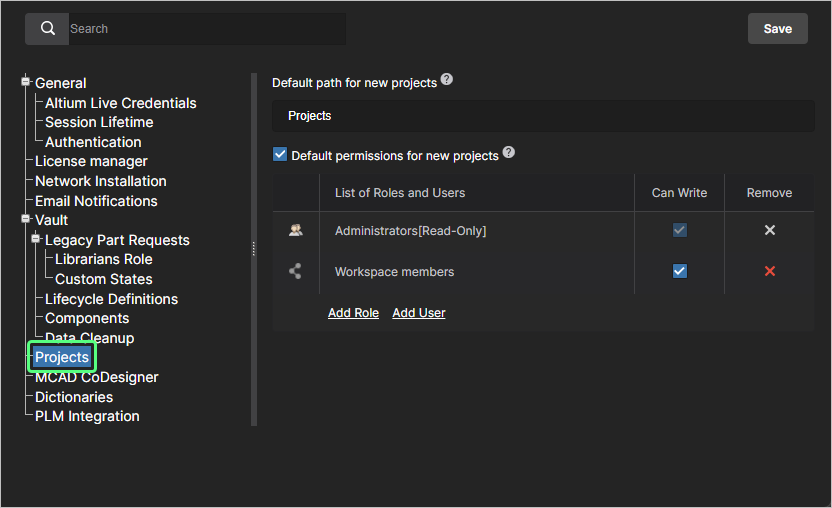Open Custom States settings

[104, 279]
